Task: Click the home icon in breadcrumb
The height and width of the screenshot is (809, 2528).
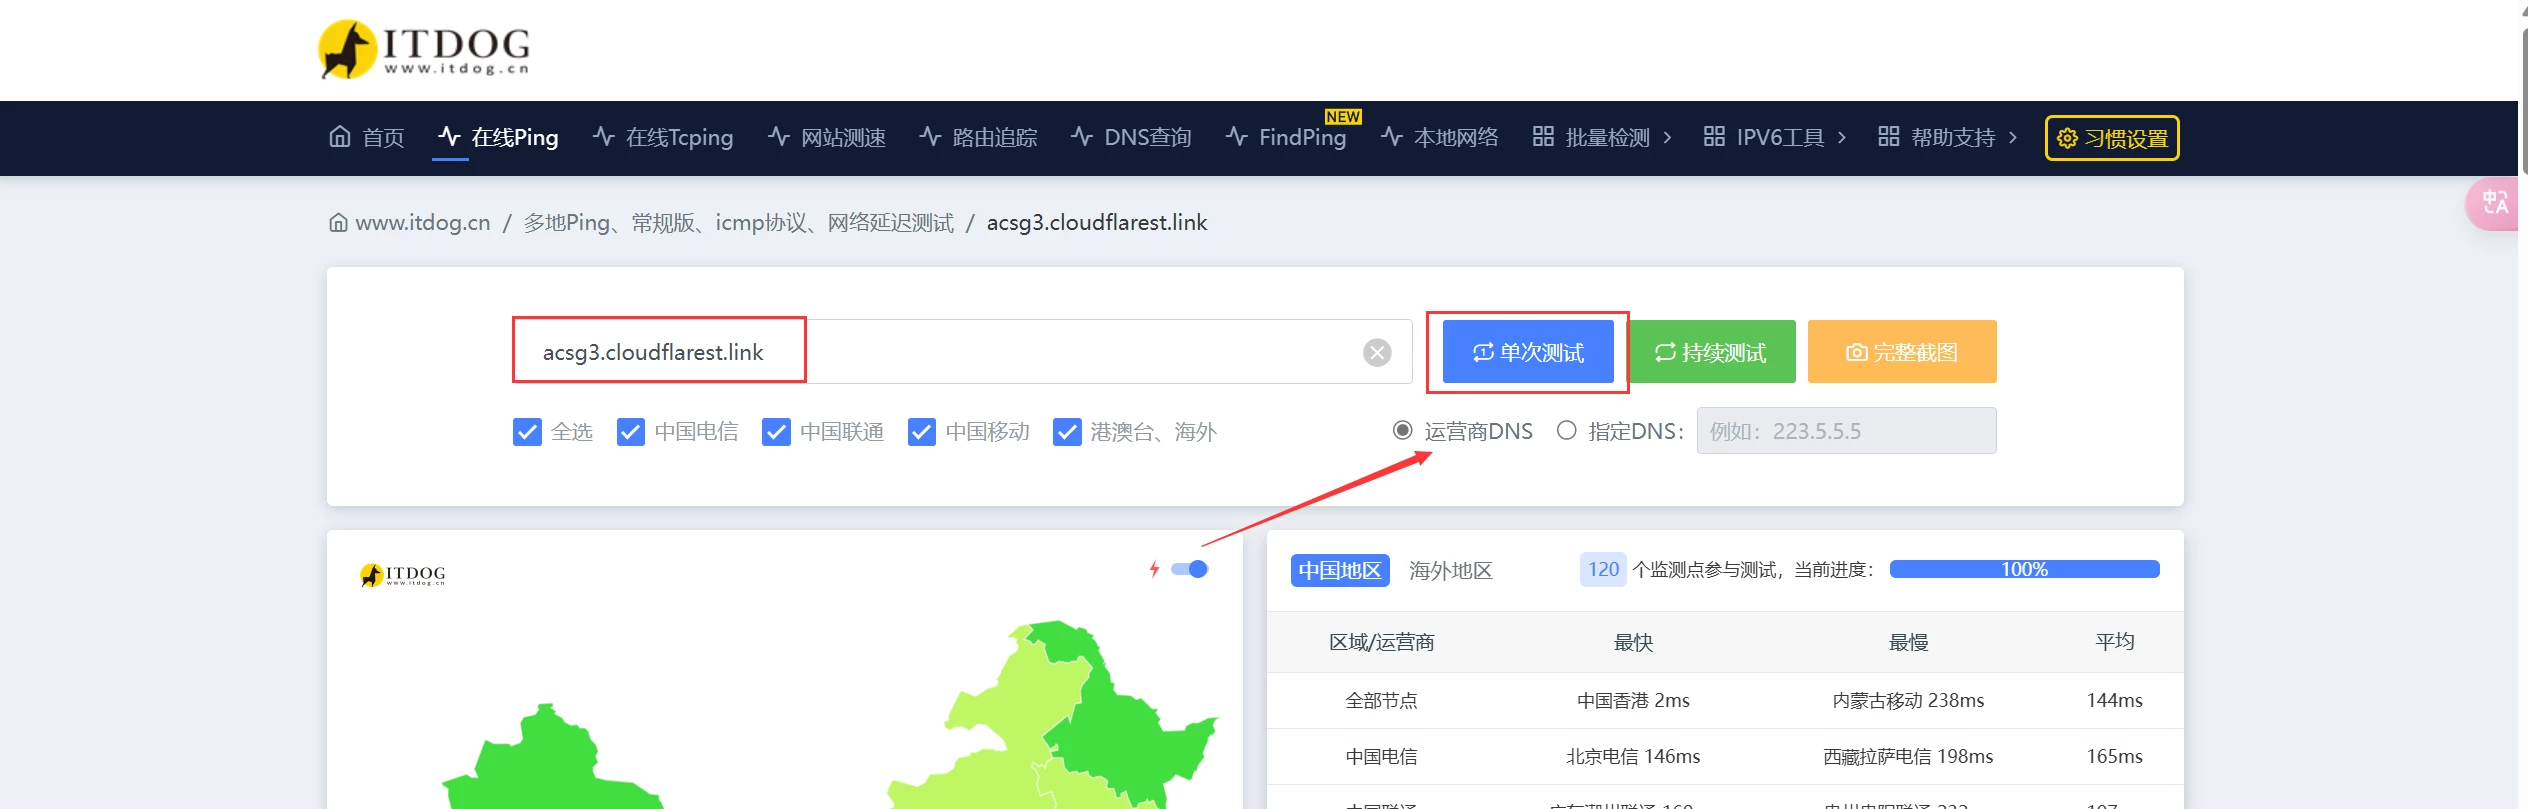Action: [338, 223]
